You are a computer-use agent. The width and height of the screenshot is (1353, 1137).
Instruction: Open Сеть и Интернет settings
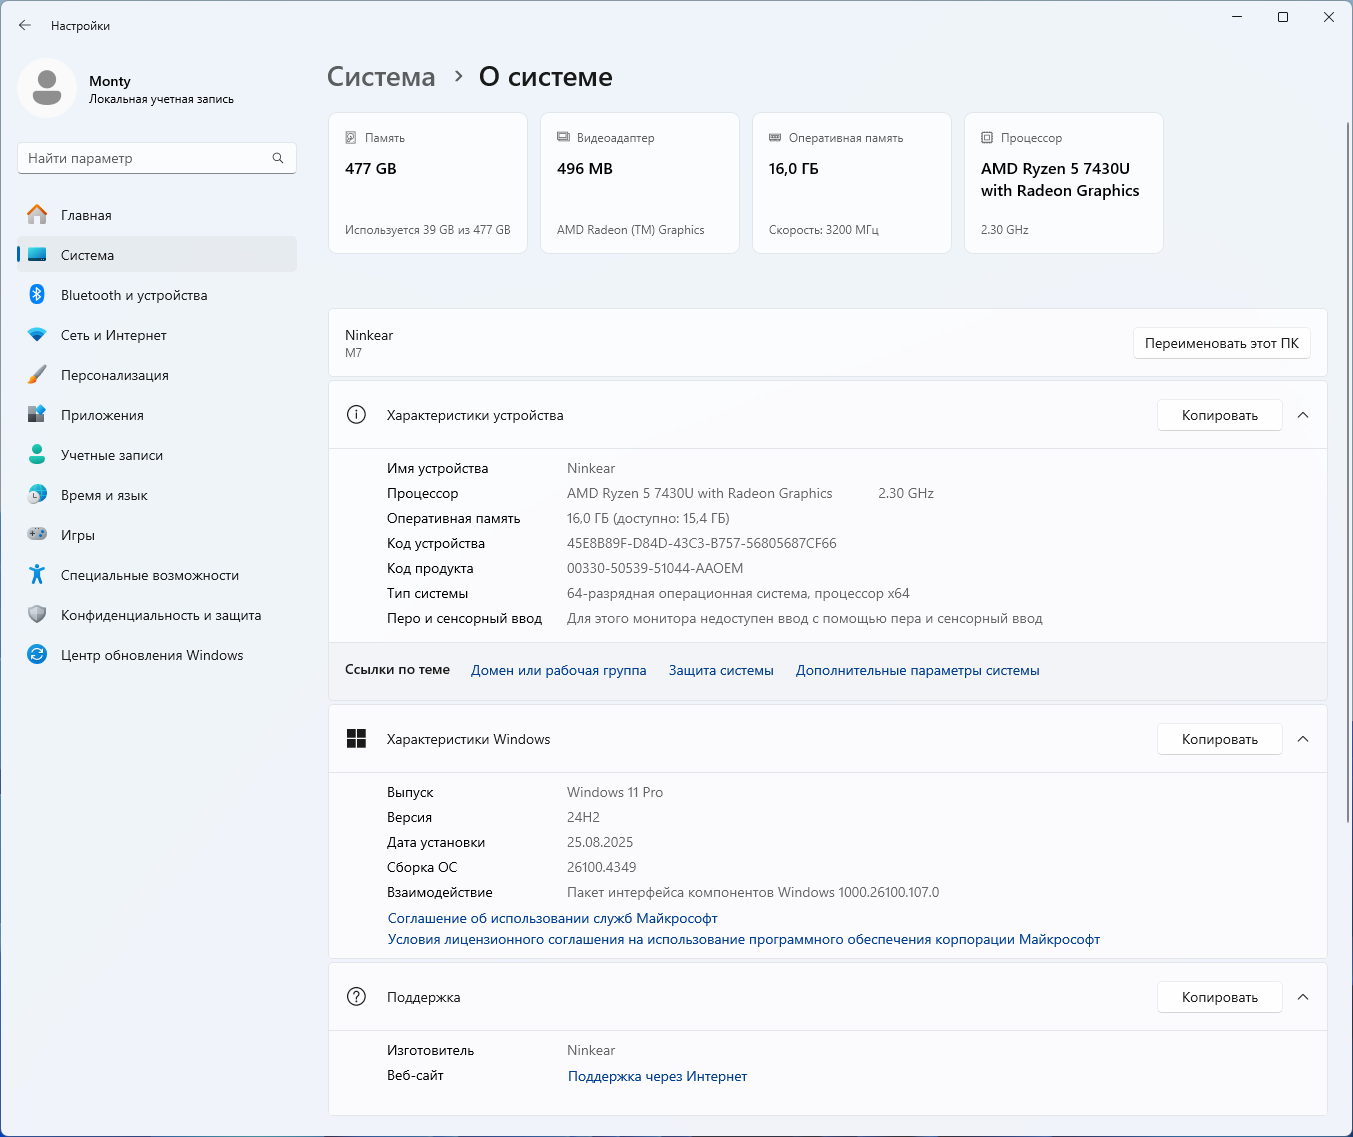[157, 335]
